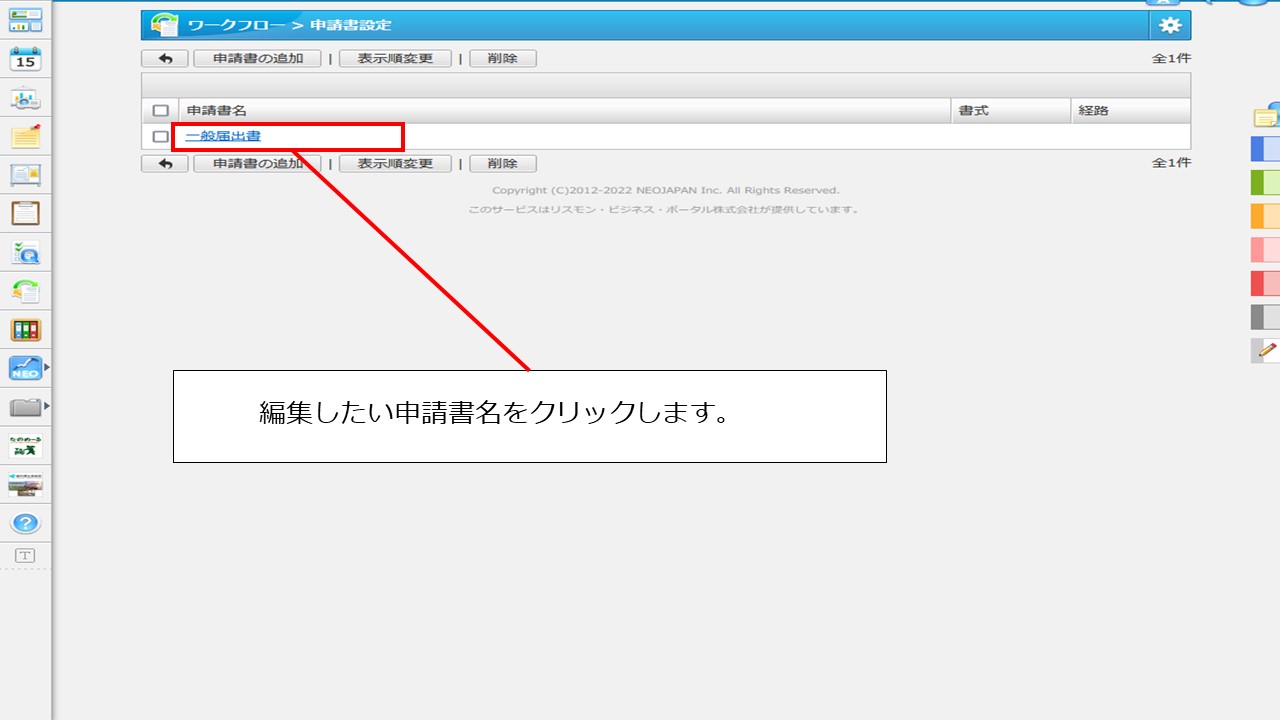This screenshot has height=720, width=1280.
Task: Click 削除 above the table
Action: (x=503, y=59)
